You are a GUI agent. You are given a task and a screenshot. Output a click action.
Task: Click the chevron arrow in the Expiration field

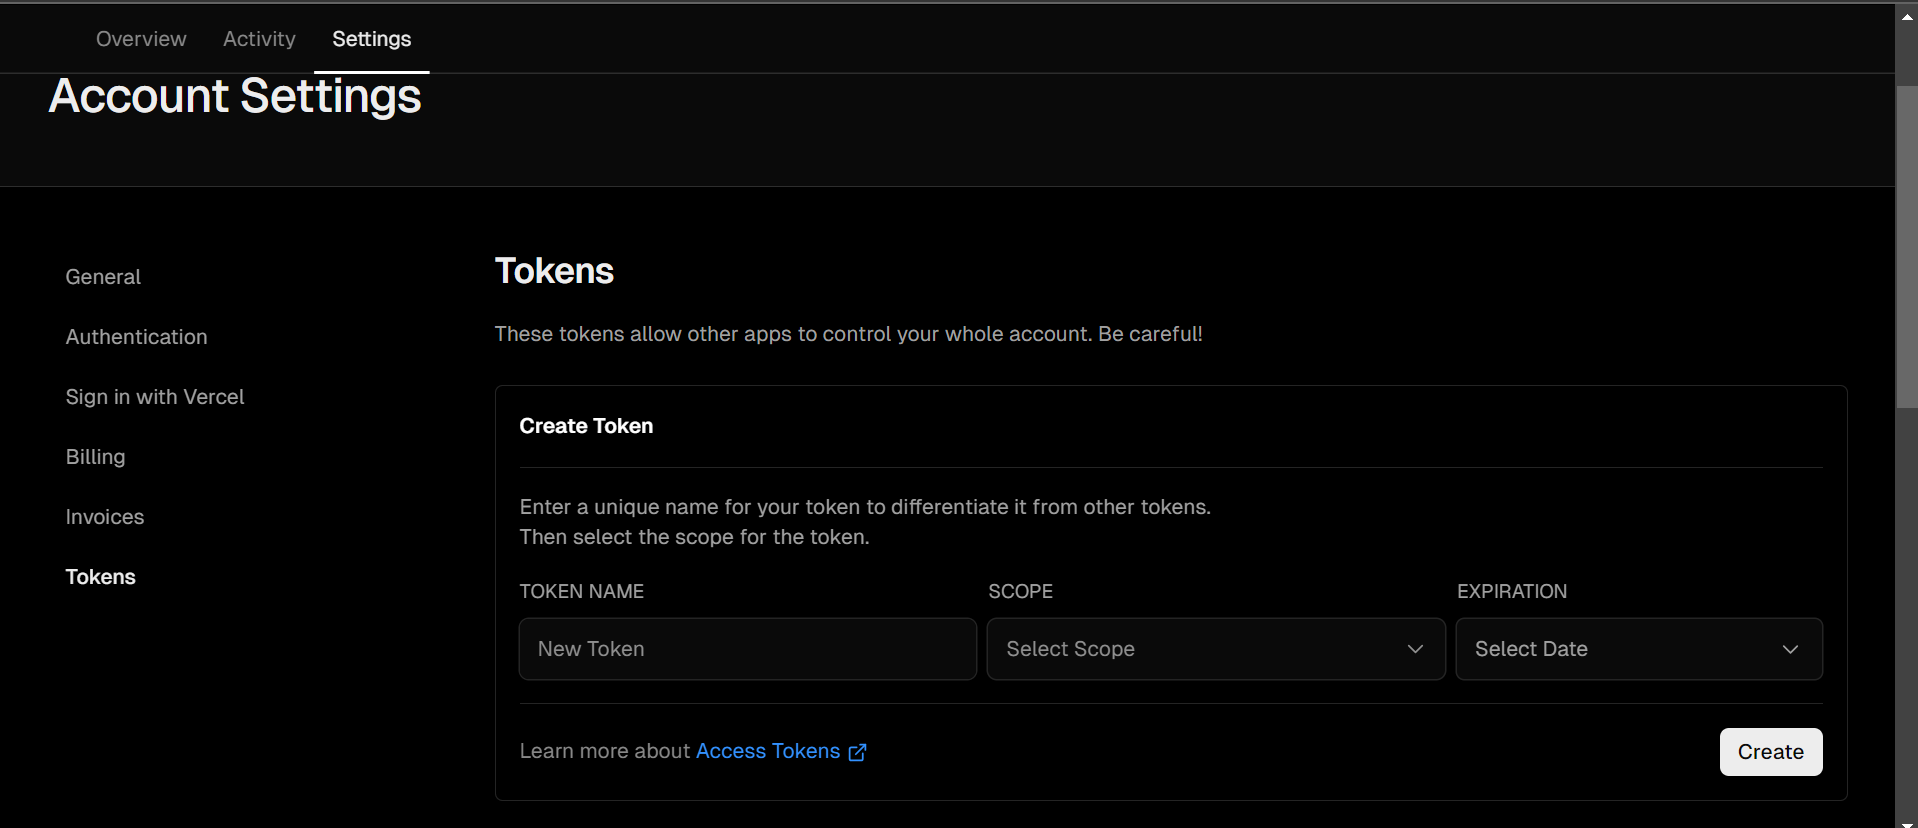coord(1790,649)
